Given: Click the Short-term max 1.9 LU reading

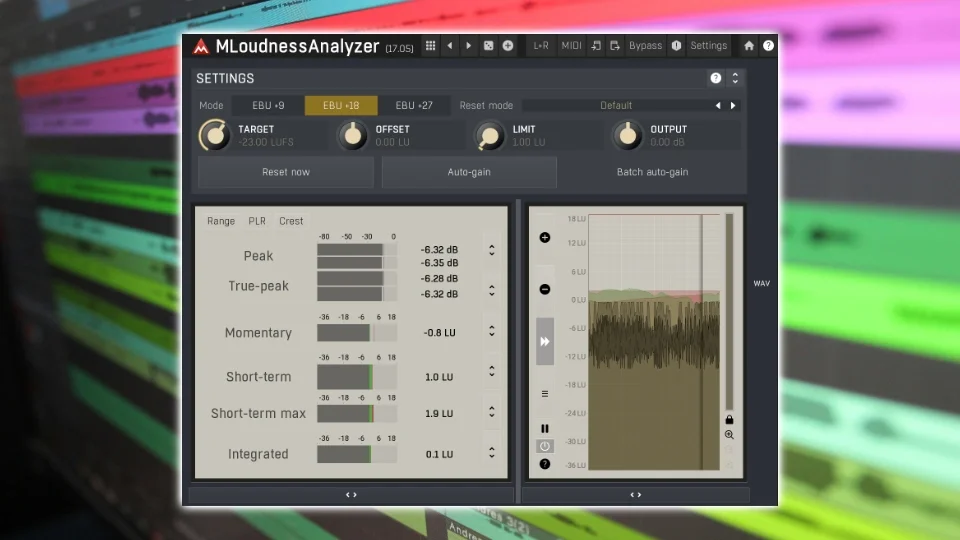Looking at the screenshot, I should [x=440, y=414].
